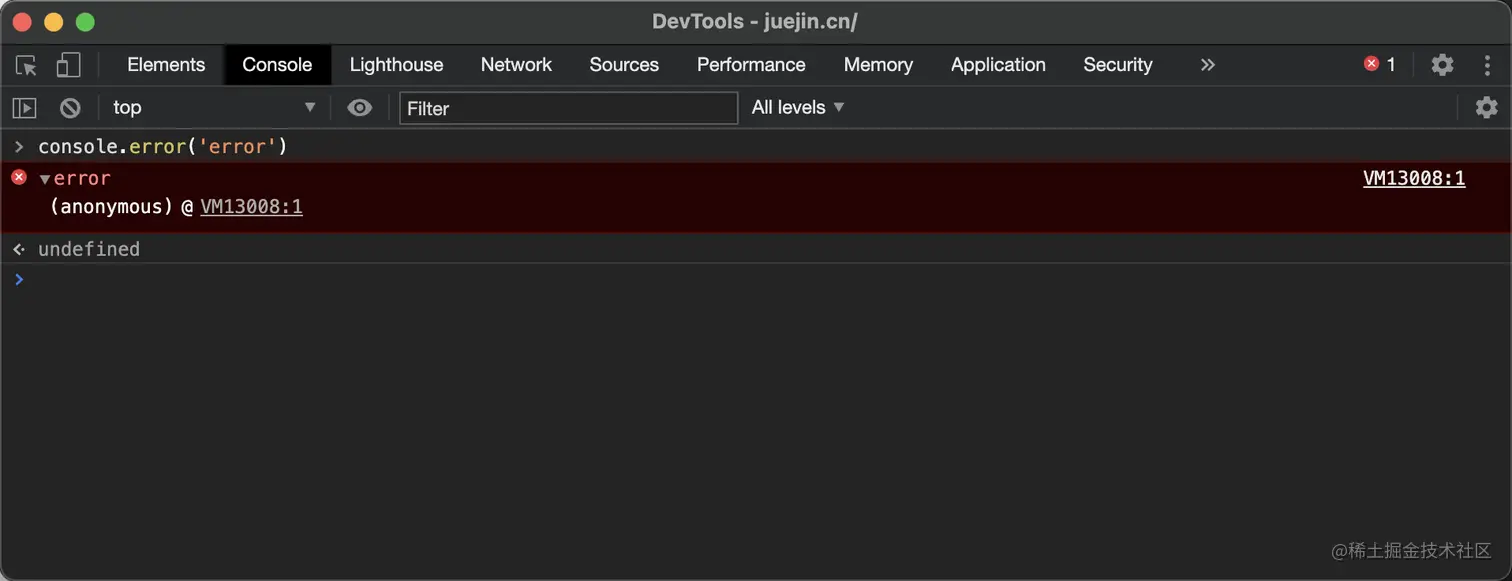
Task: Activate the inspect element picker icon
Action: pos(26,65)
